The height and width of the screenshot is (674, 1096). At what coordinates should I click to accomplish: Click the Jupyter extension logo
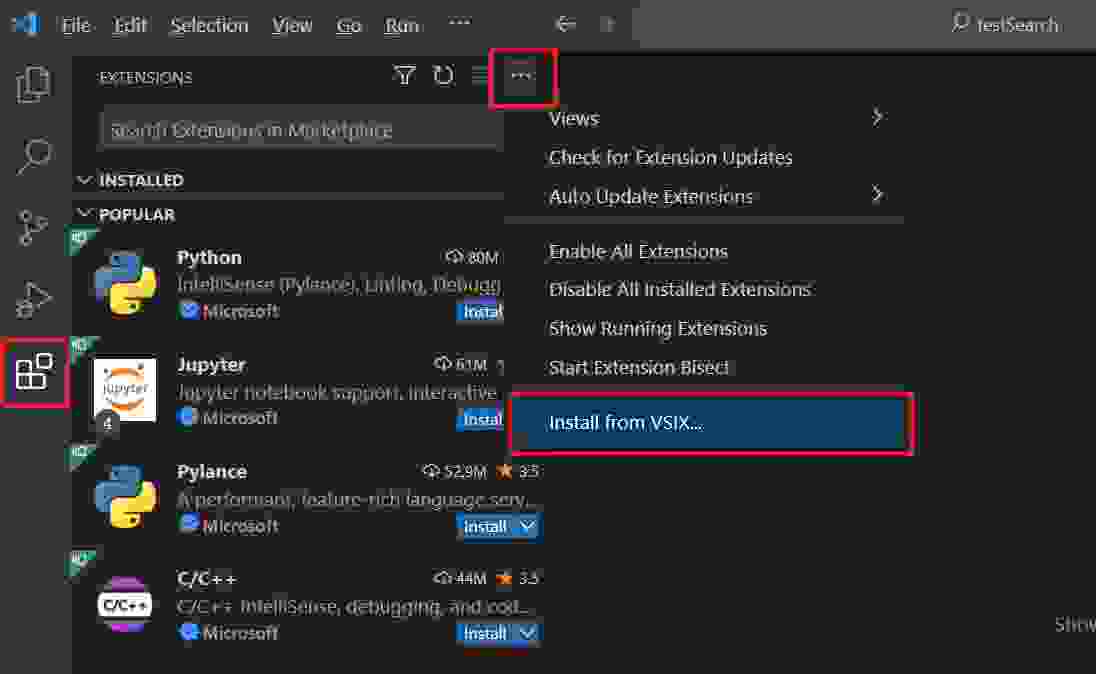[124, 389]
